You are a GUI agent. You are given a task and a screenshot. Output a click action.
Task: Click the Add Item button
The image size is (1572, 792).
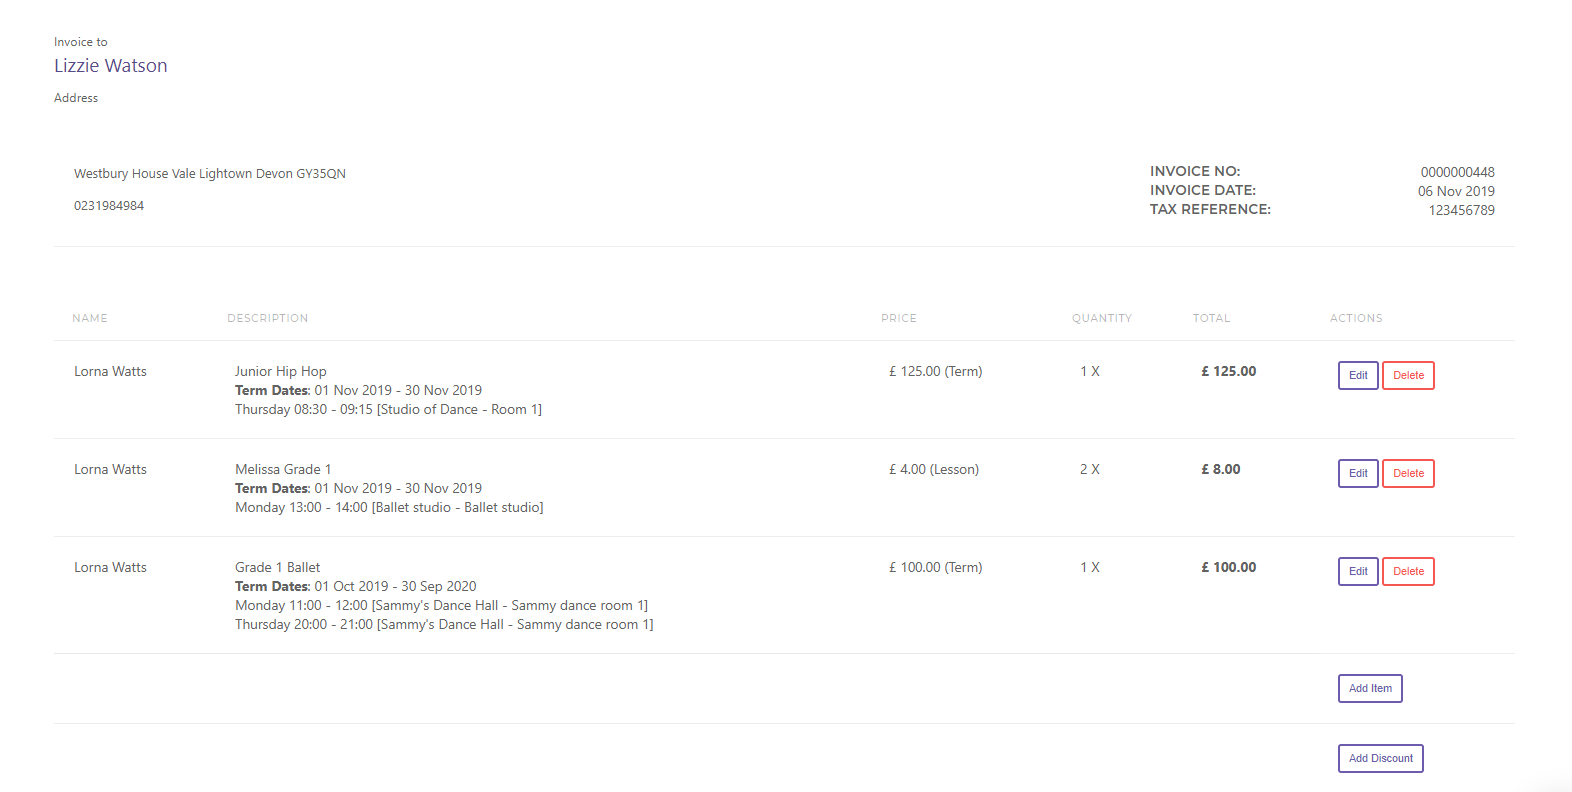pyautogui.click(x=1370, y=688)
